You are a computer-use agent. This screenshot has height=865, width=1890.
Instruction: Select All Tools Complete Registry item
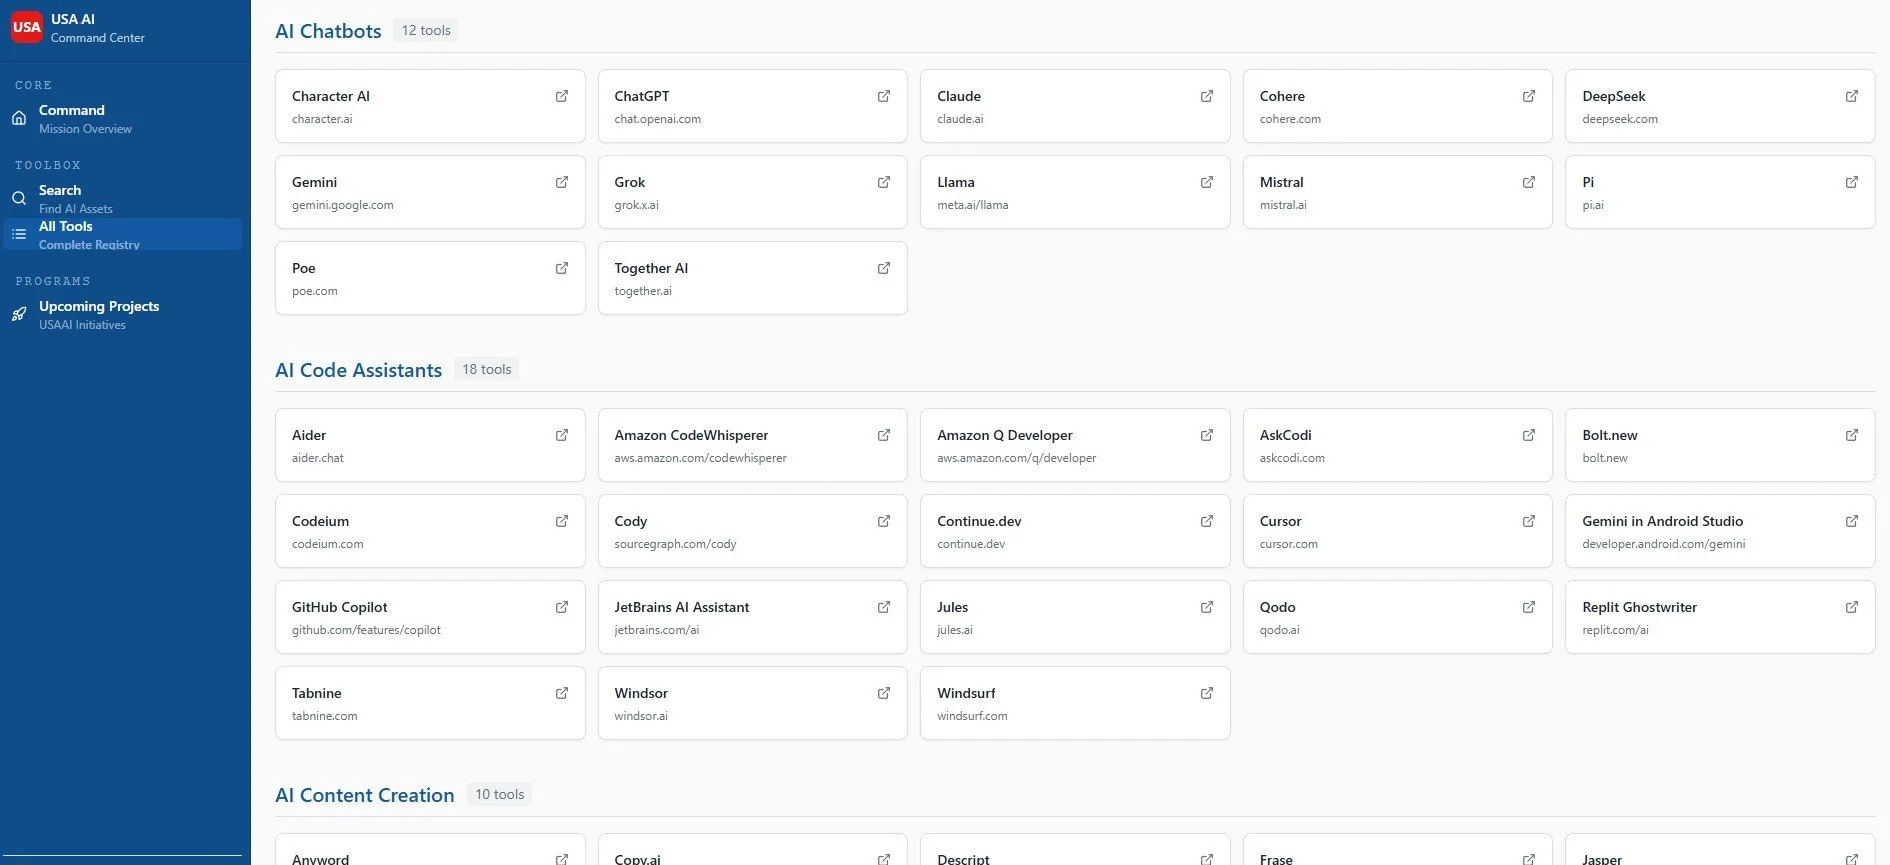(121, 234)
